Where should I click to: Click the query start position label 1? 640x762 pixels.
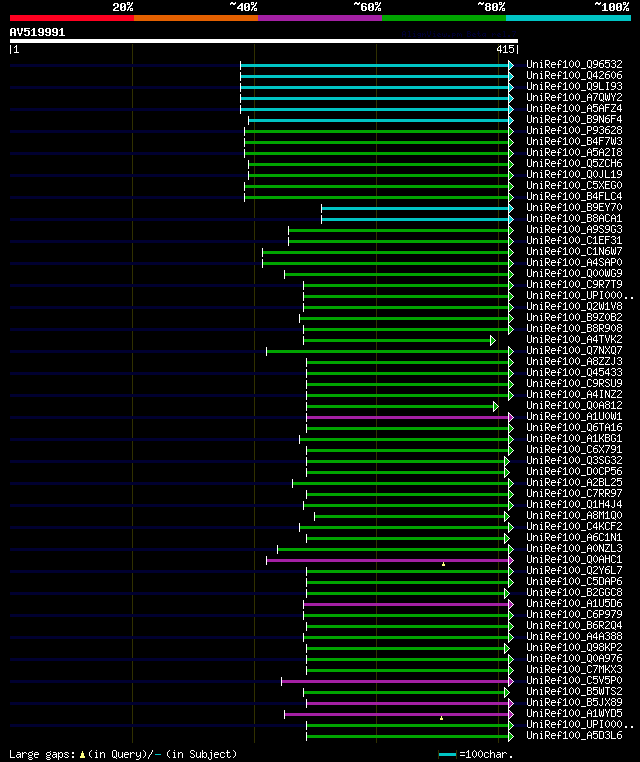[x=16, y=50]
